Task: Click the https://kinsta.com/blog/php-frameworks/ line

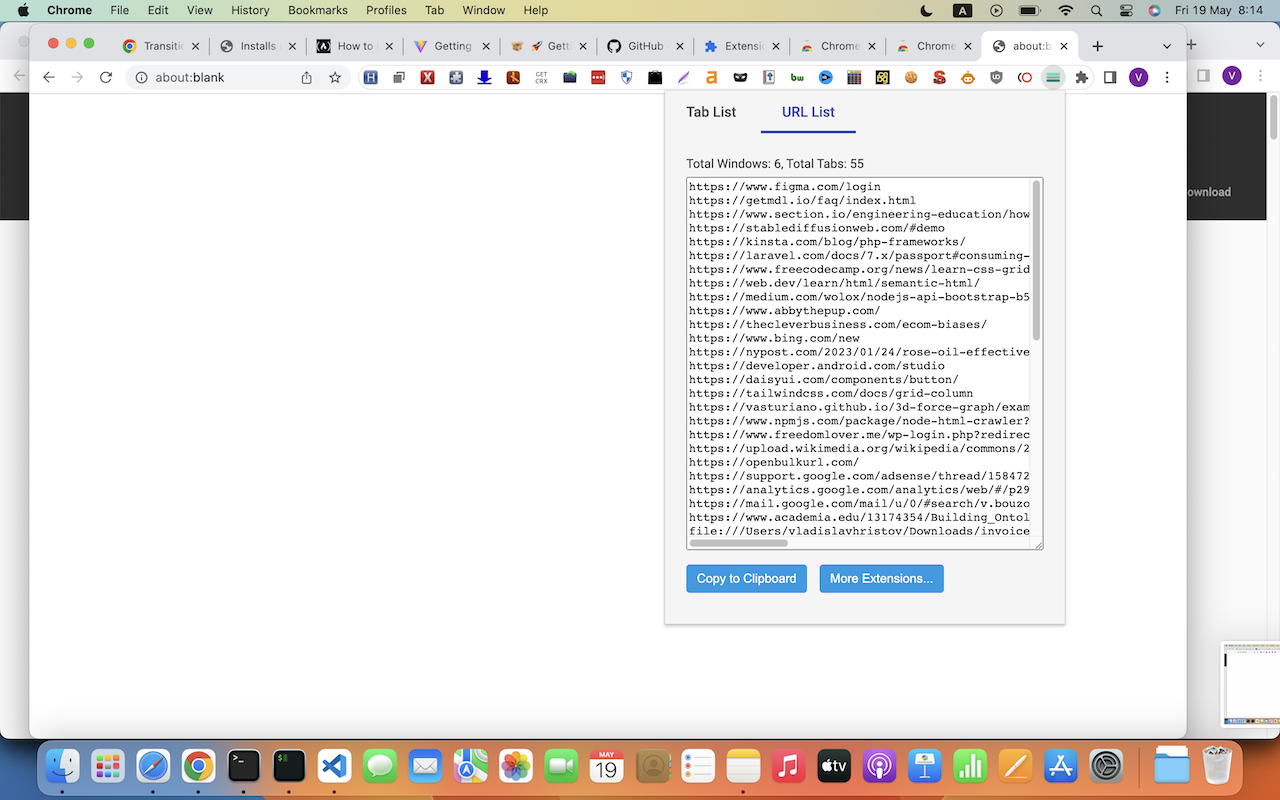Action: click(827, 241)
